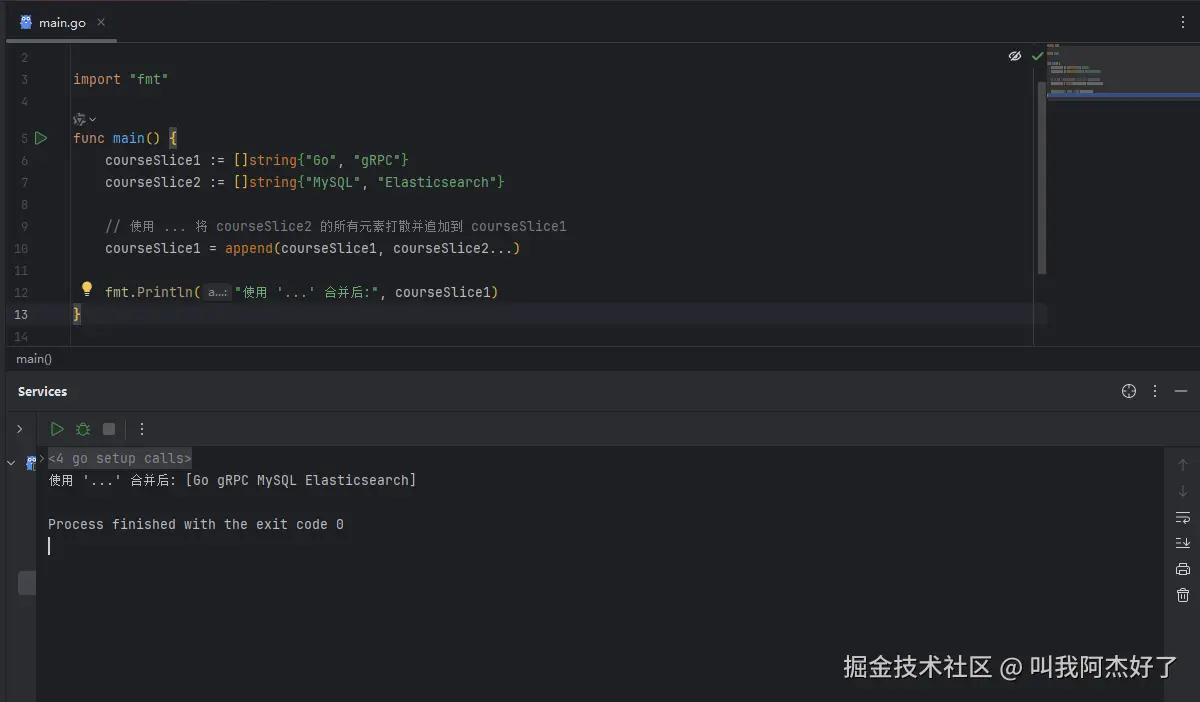Screen dimensions: 1200x702
Task: Click the lightbulb quick-fix icon on line 12
Action: click(x=87, y=290)
